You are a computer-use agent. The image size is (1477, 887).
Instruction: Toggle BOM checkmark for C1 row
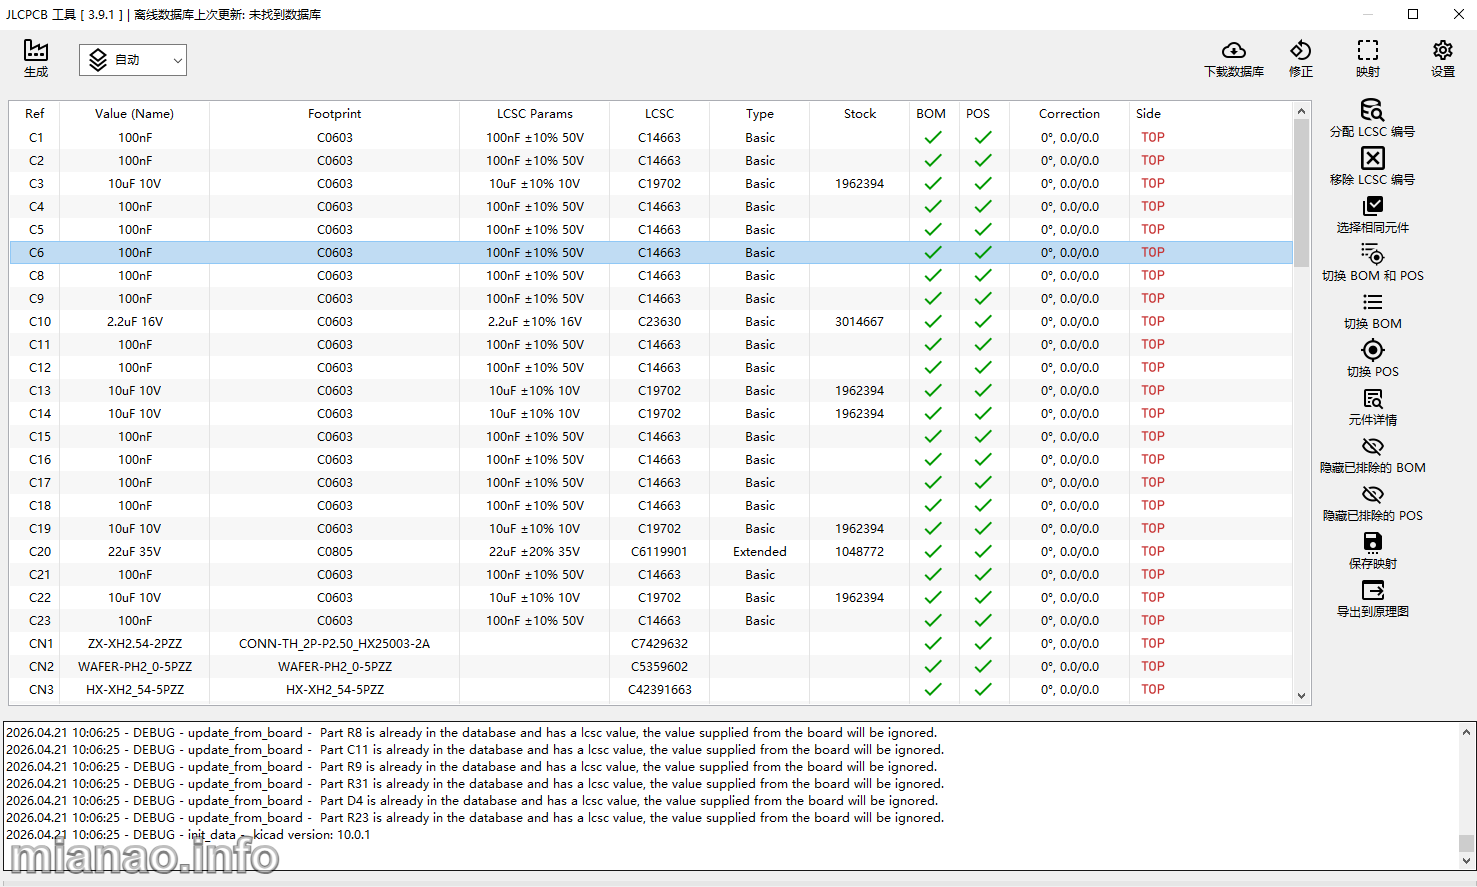click(x=932, y=138)
